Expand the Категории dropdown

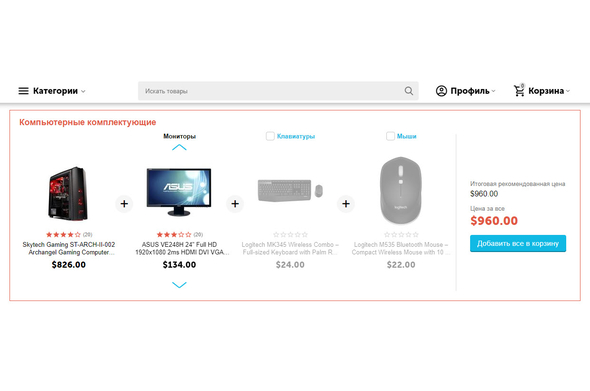[x=83, y=91]
